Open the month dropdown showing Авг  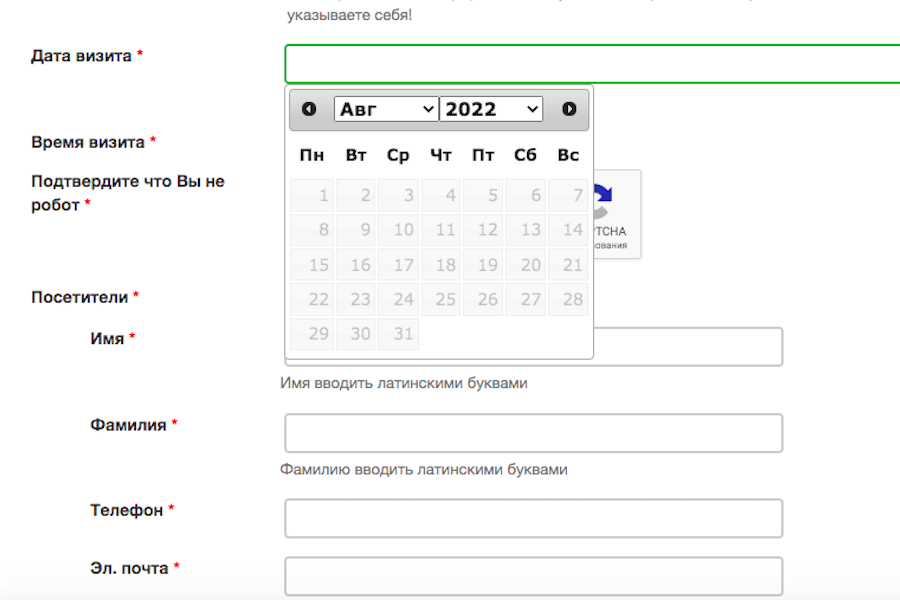386,109
